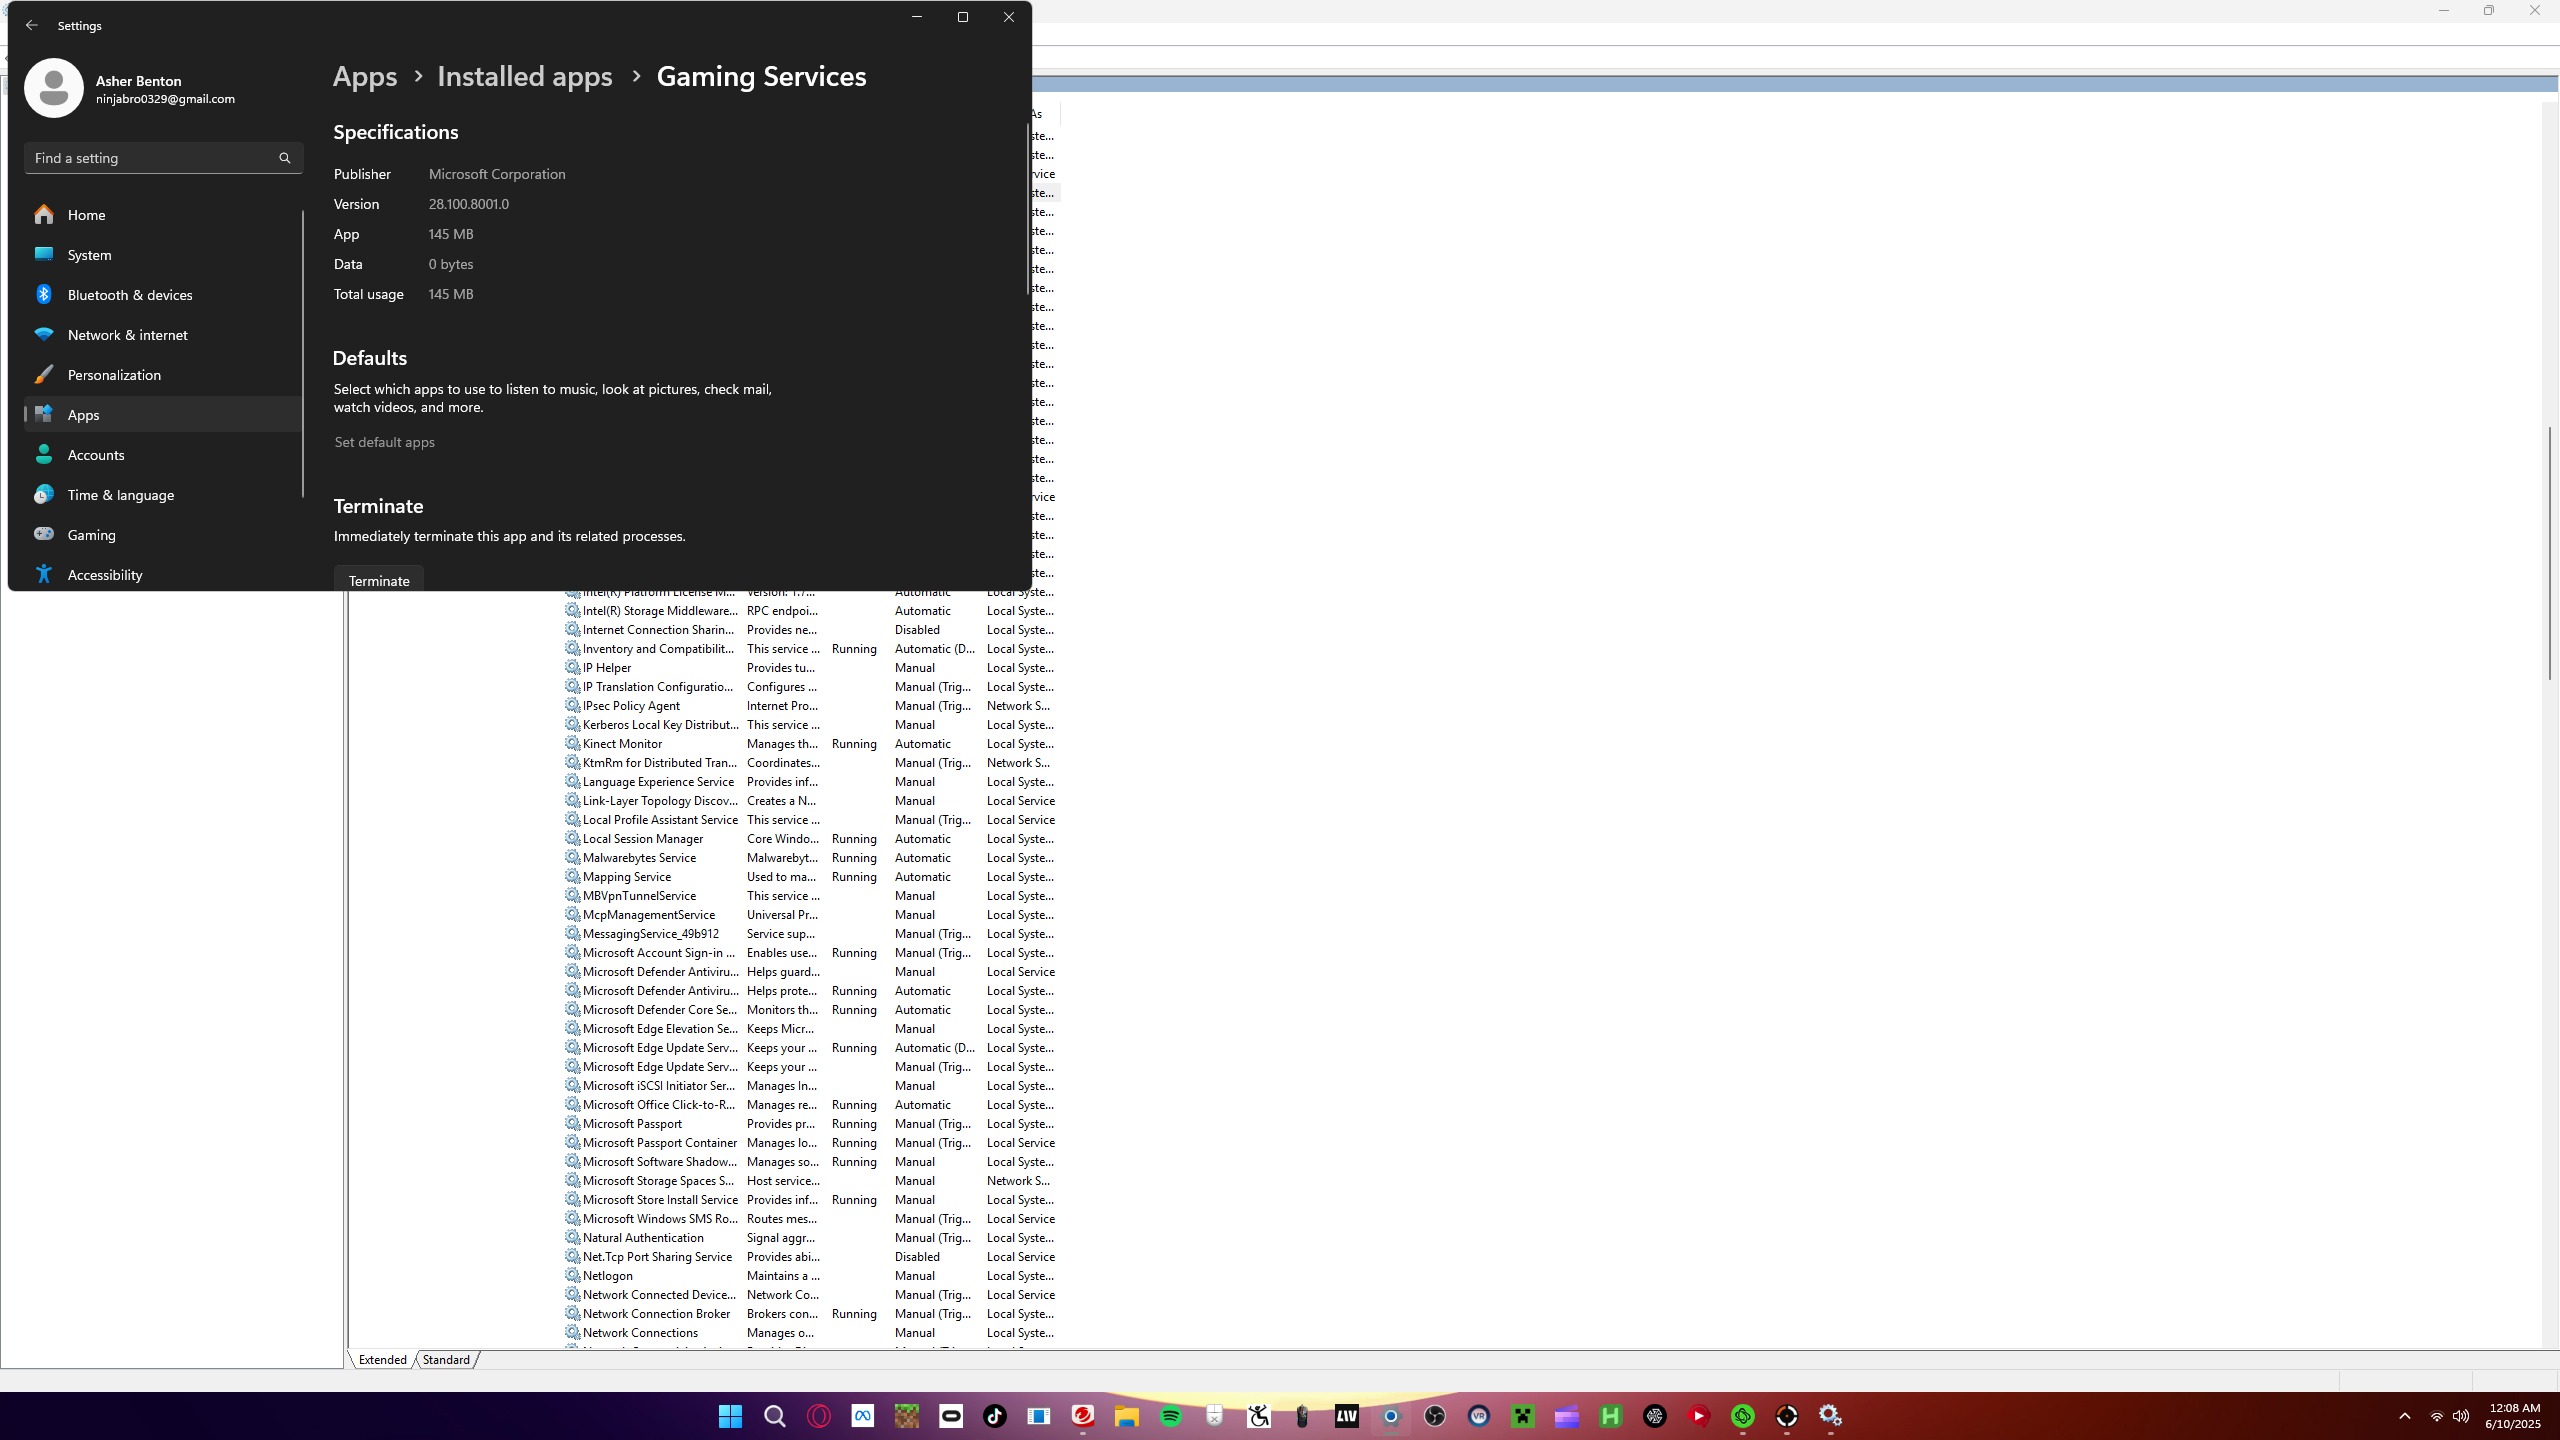This screenshot has width=2560, height=1440.
Task: Switch to the Standard tab
Action: pyautogui.click(x=446, y=1360)
